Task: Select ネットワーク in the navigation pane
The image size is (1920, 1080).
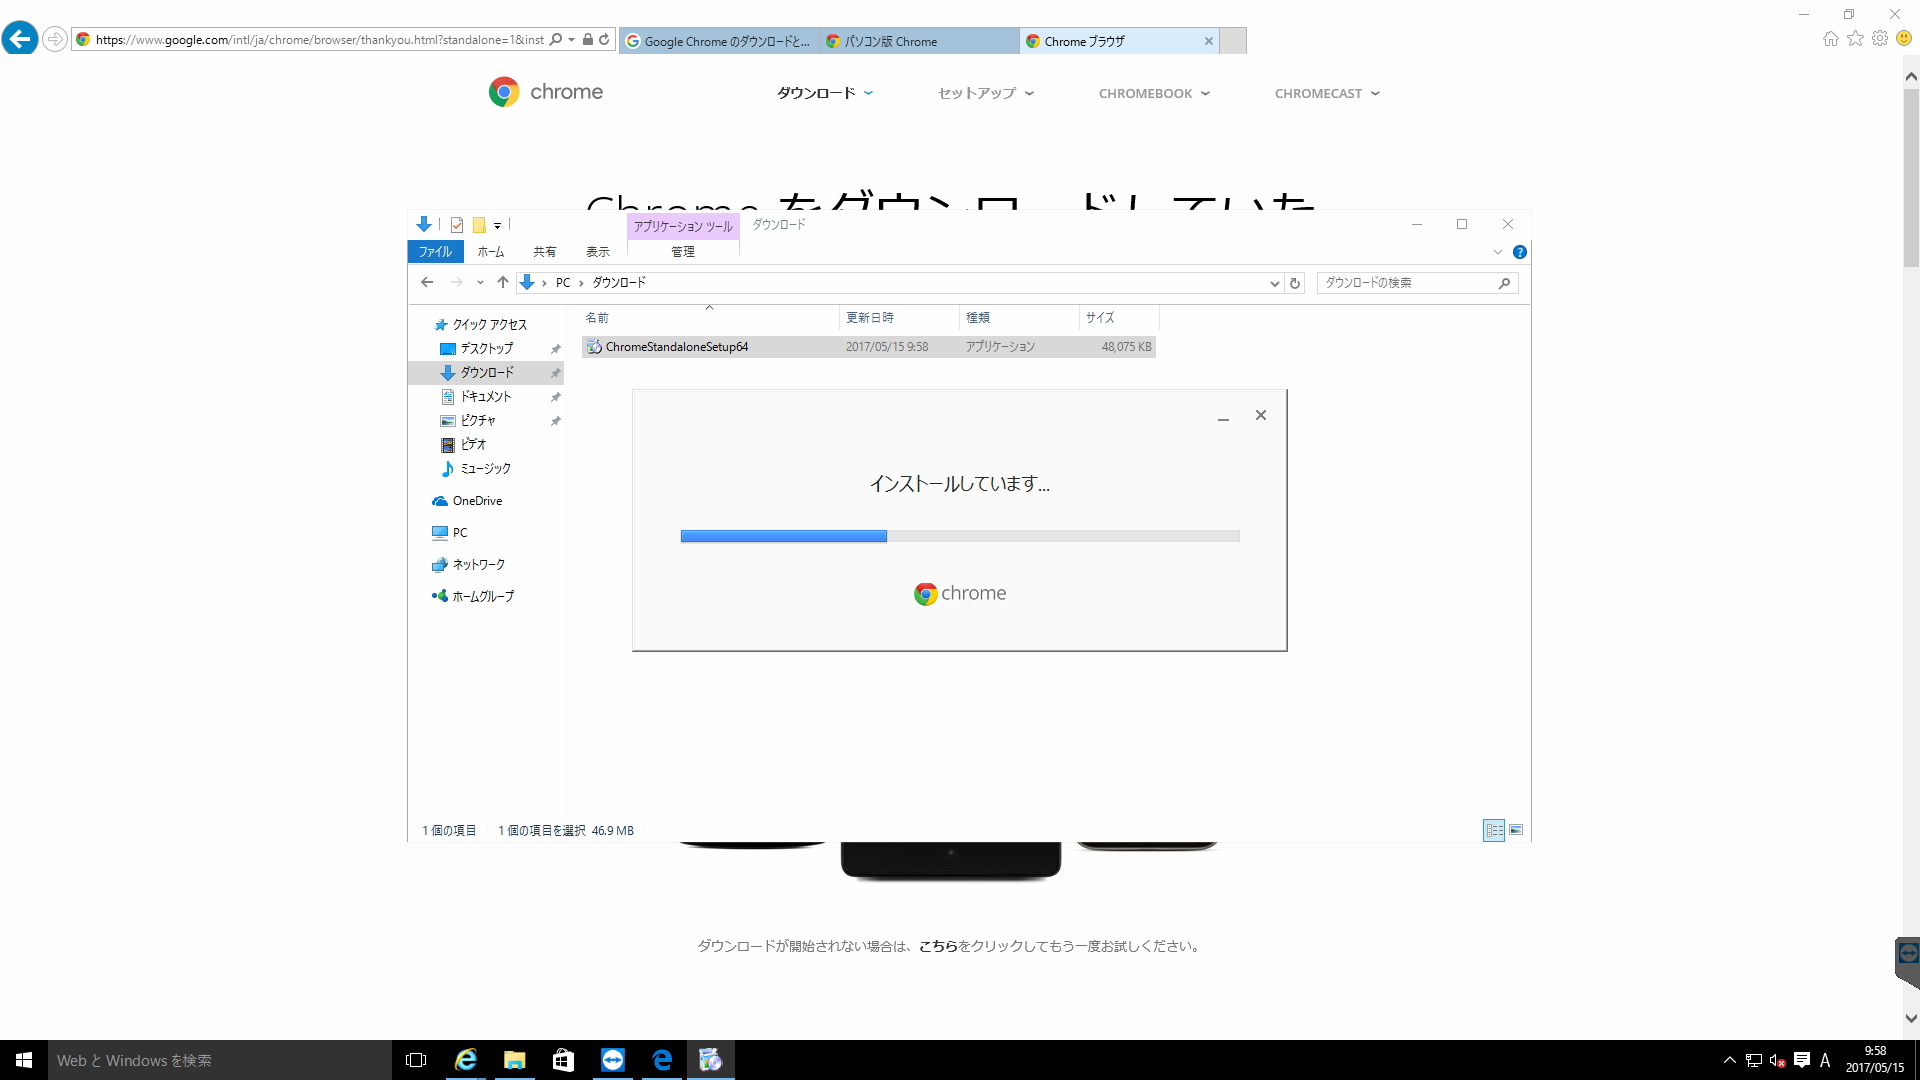Action: pyautogui.click(x=478, y=565)
